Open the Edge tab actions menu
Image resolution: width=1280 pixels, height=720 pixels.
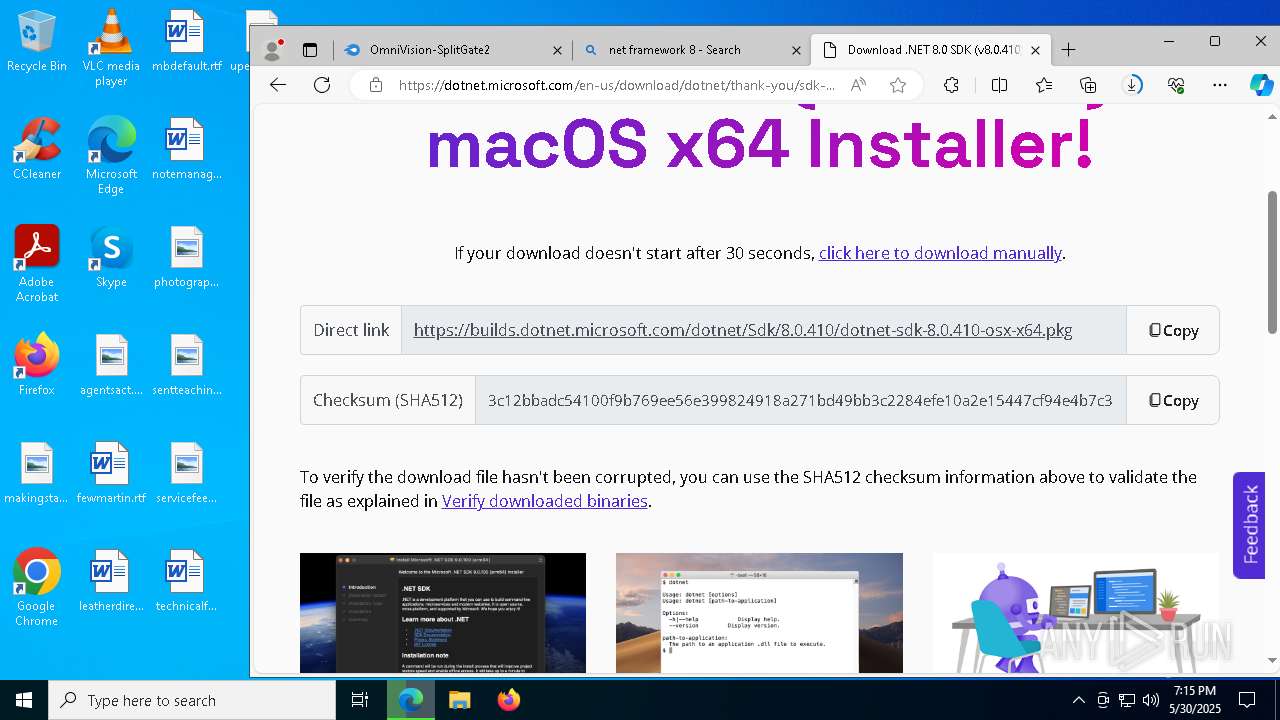coord(310,50)
